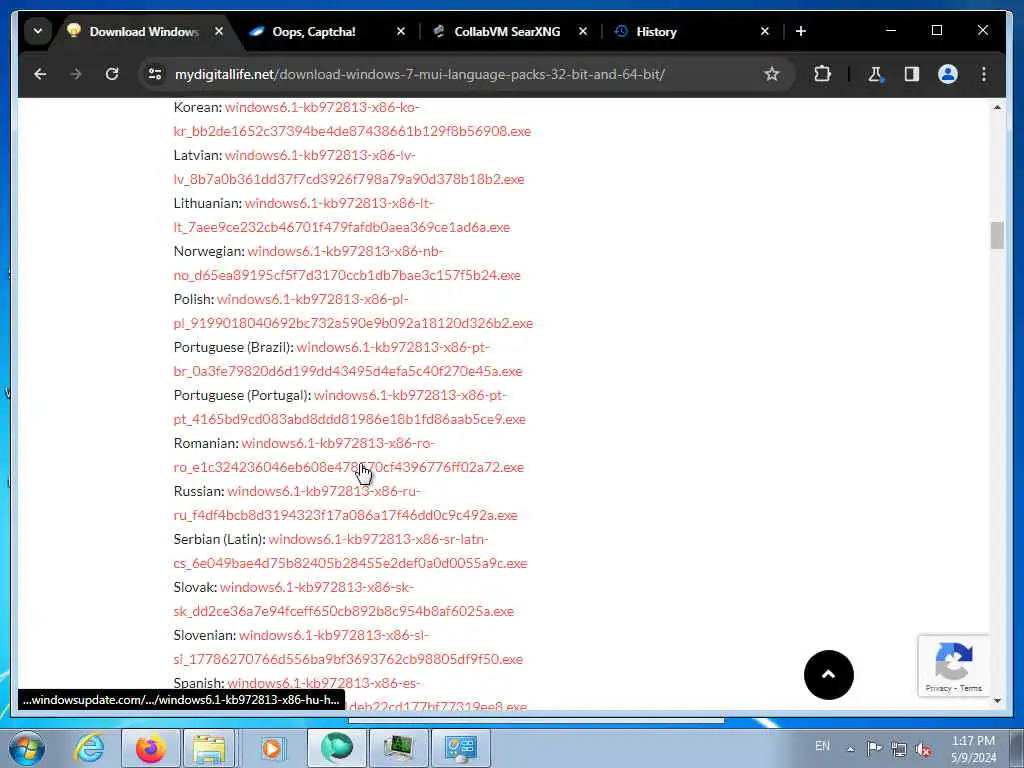Download the Spanish x86 language pack
Screen dimensions: 1024x768
[x=323, y=683]
